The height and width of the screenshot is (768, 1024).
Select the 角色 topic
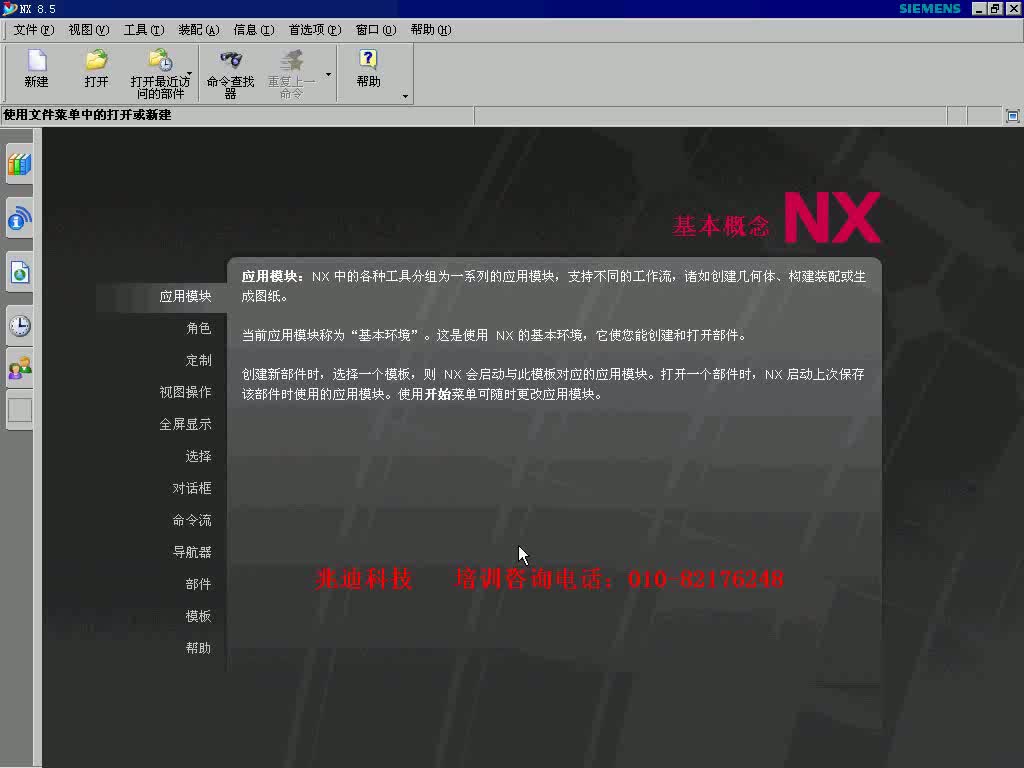coord(199,328)
